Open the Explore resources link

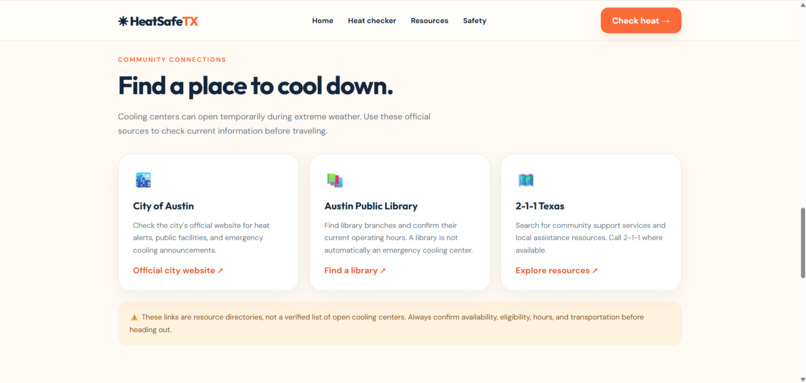coord(557,270)
